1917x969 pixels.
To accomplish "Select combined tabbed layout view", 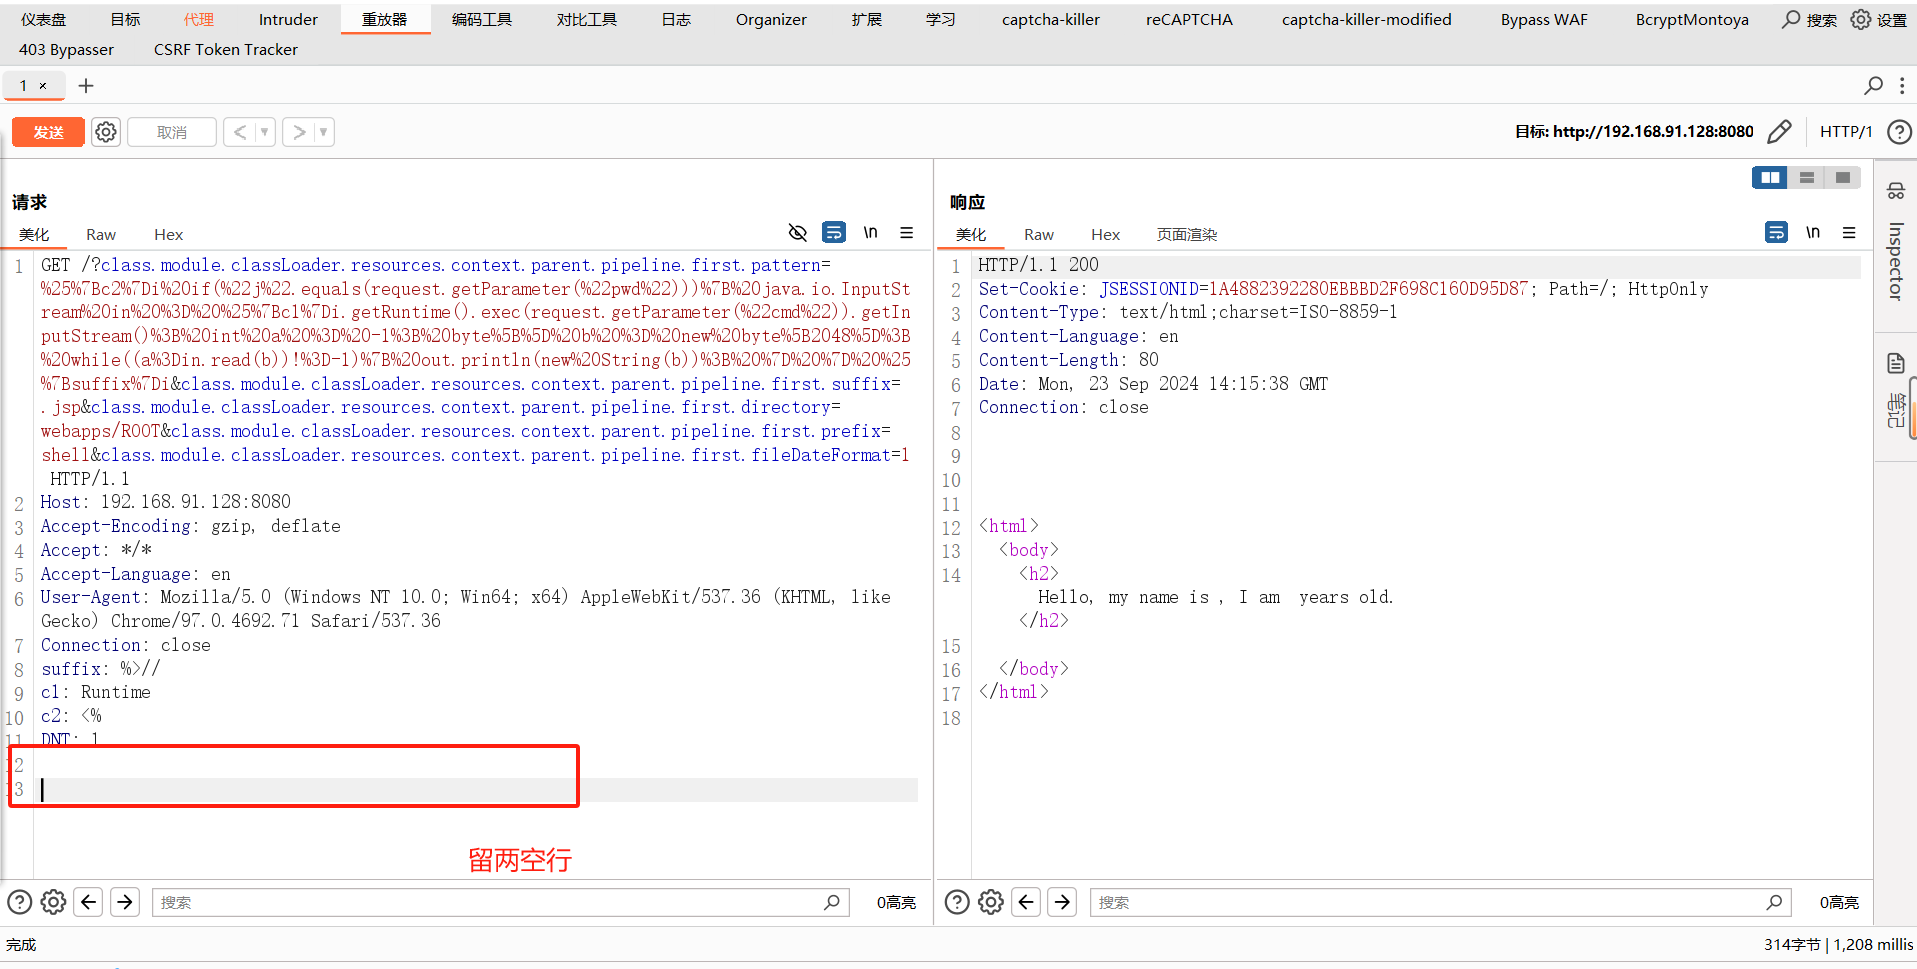I will click(1842, 177).
